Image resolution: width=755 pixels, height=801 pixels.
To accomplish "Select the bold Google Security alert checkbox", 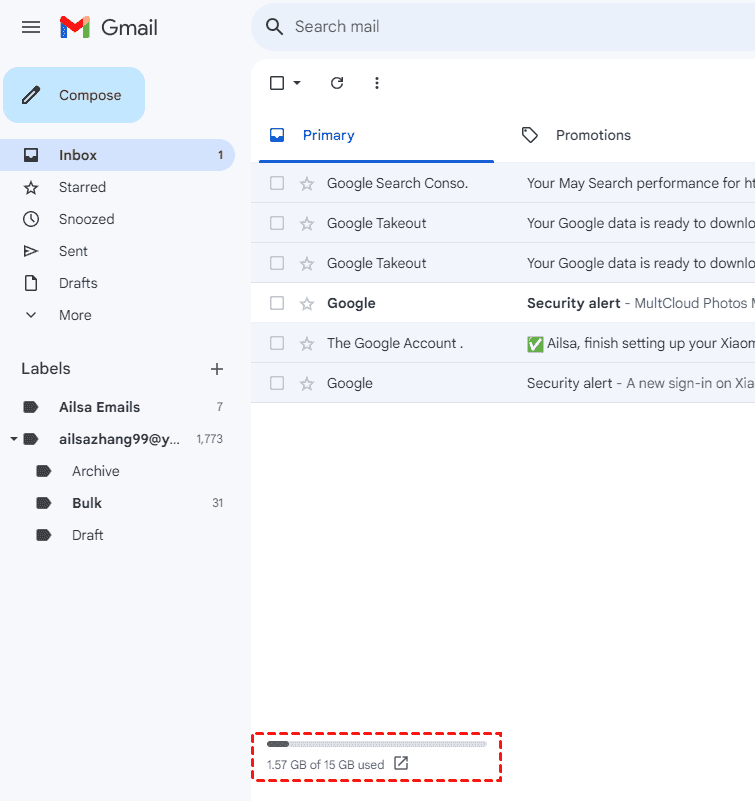I will click(x=277, y=303).
